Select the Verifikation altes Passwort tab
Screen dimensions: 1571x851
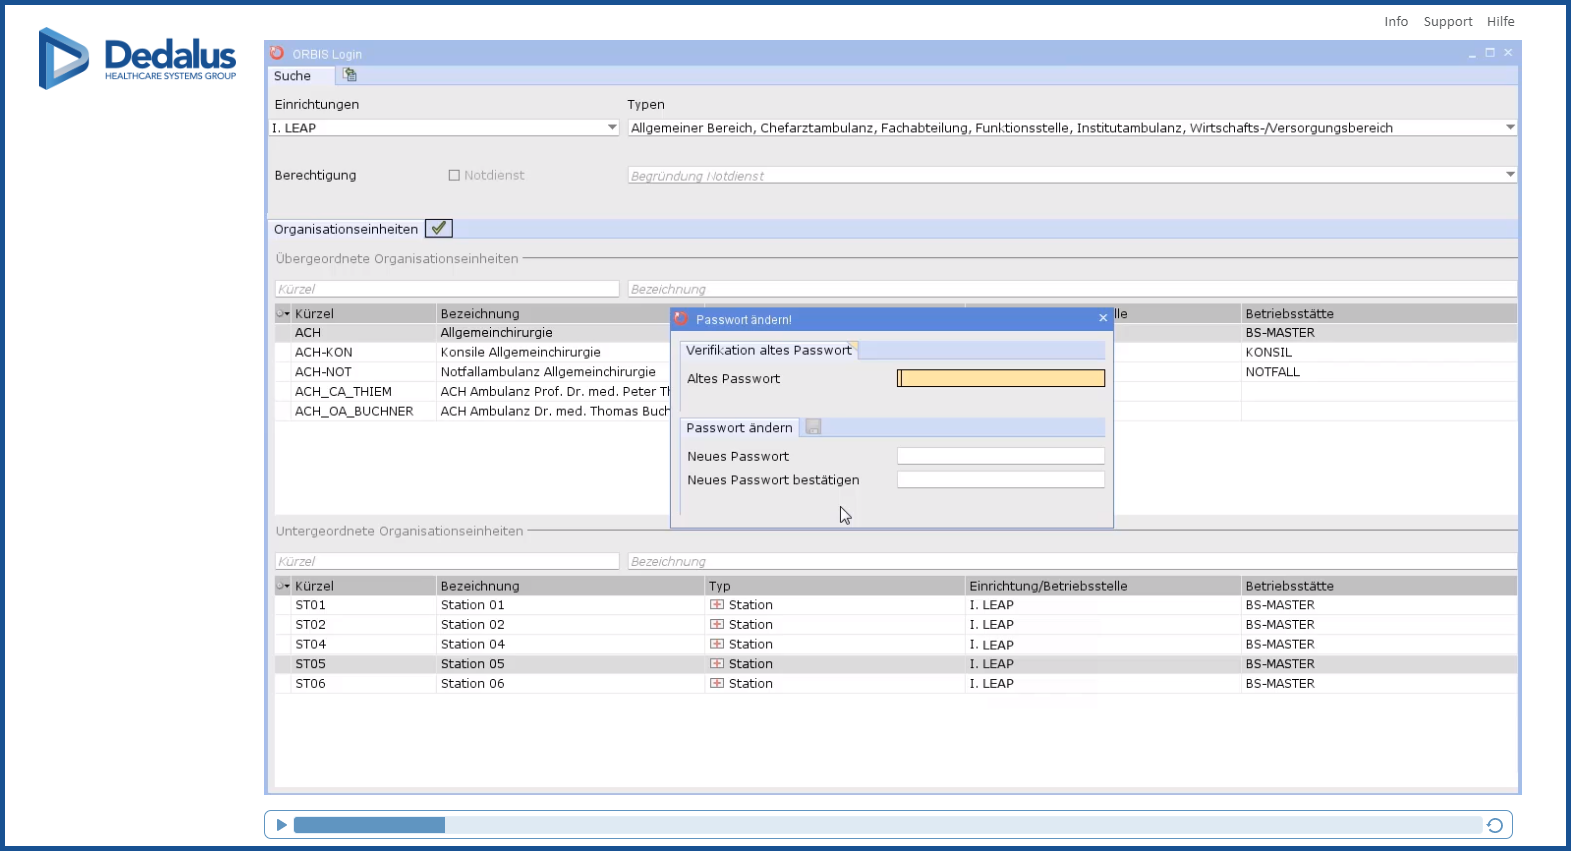pyautogui.click(x=768, y=350)
